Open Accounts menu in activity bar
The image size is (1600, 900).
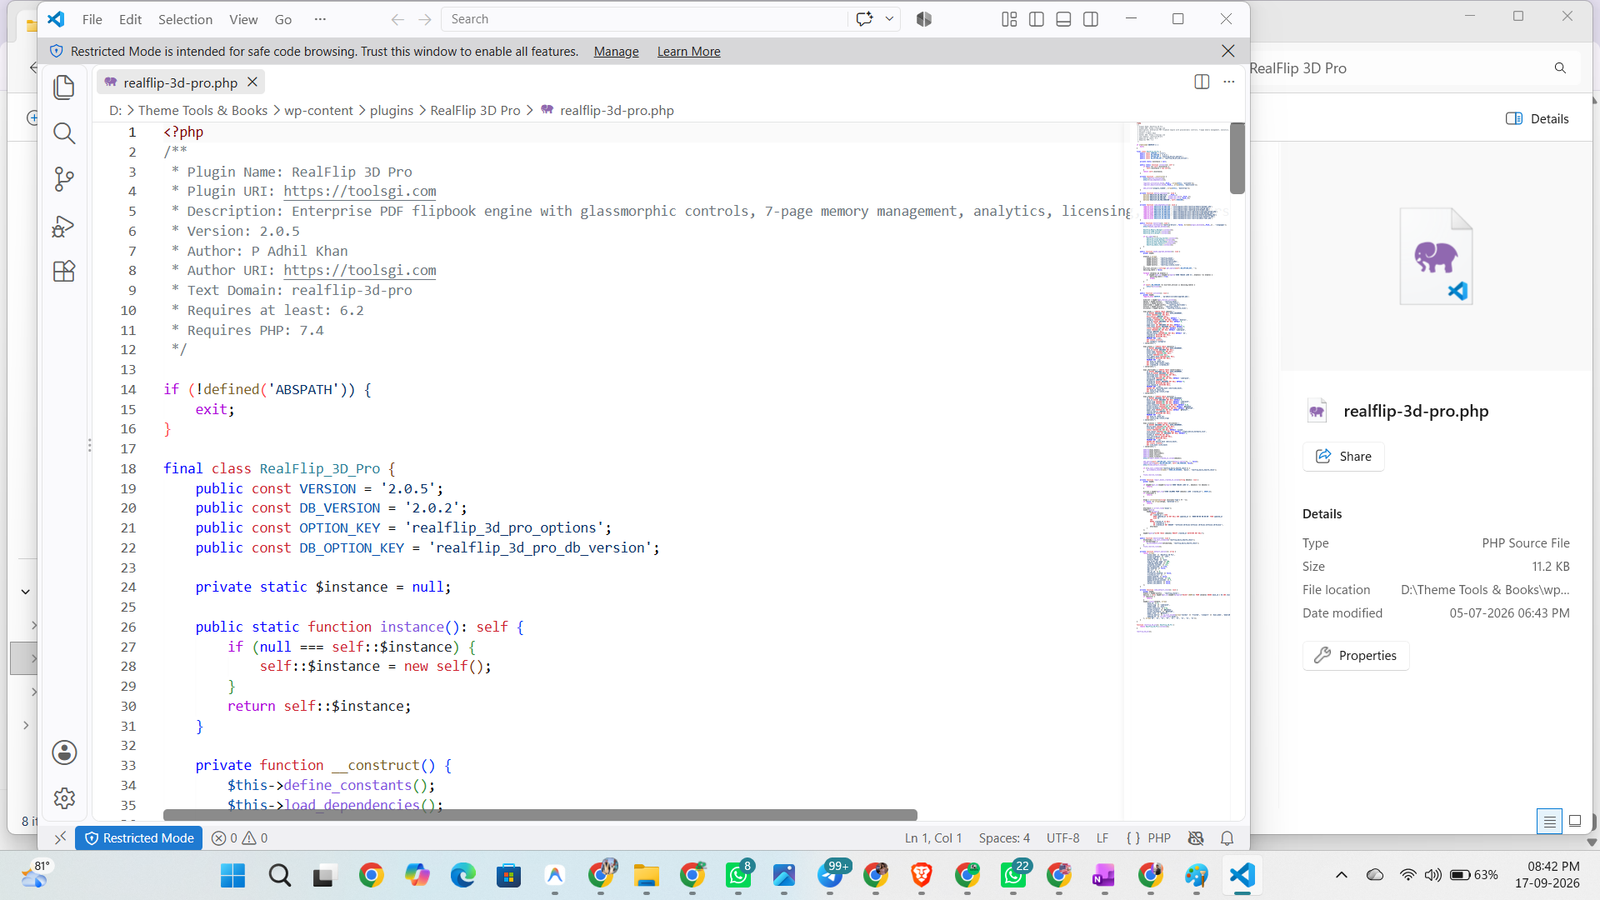(x=64, y=753)
